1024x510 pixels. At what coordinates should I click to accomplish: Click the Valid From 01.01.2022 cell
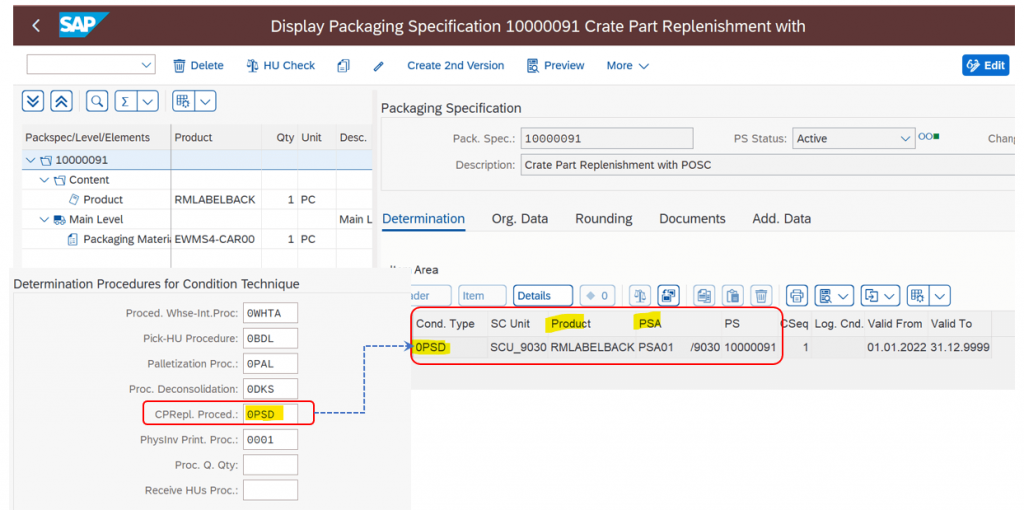coord(897,347)
